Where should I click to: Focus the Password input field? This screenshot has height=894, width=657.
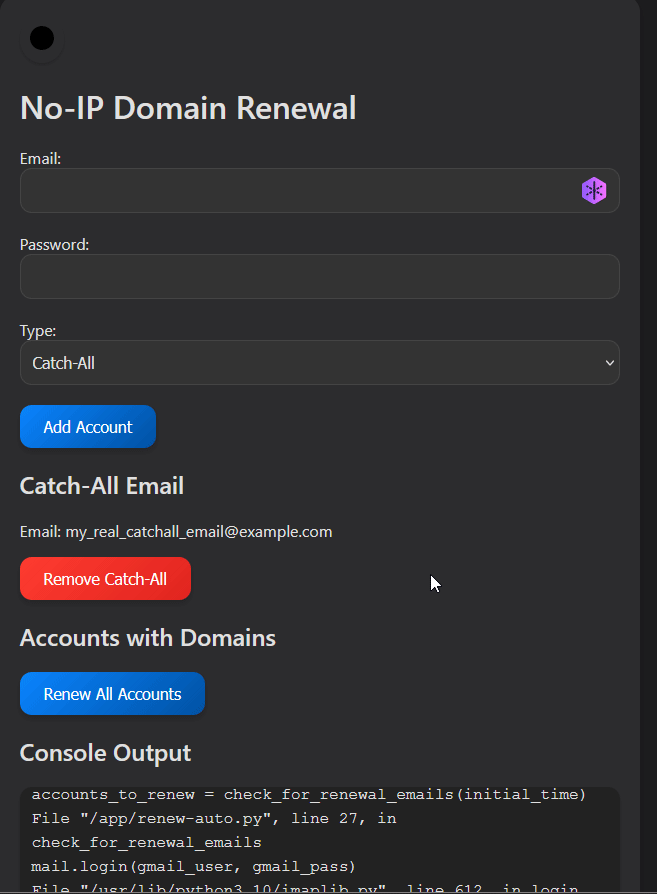pyautogui.click(x=319, y=277)
